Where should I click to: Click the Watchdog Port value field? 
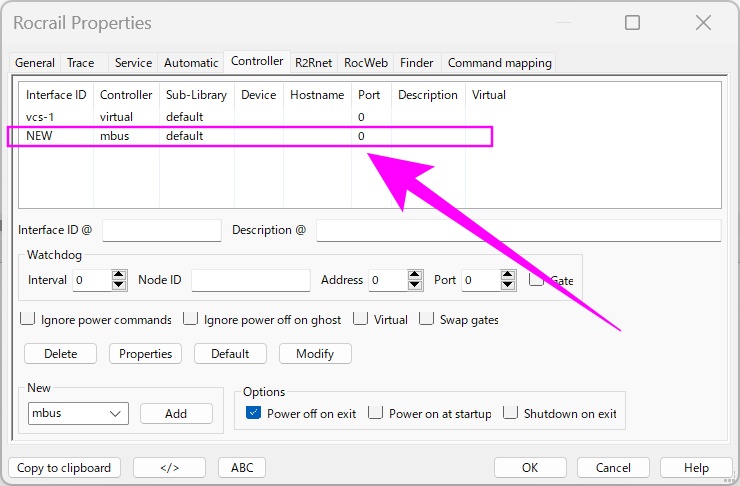tap(481, 280)
